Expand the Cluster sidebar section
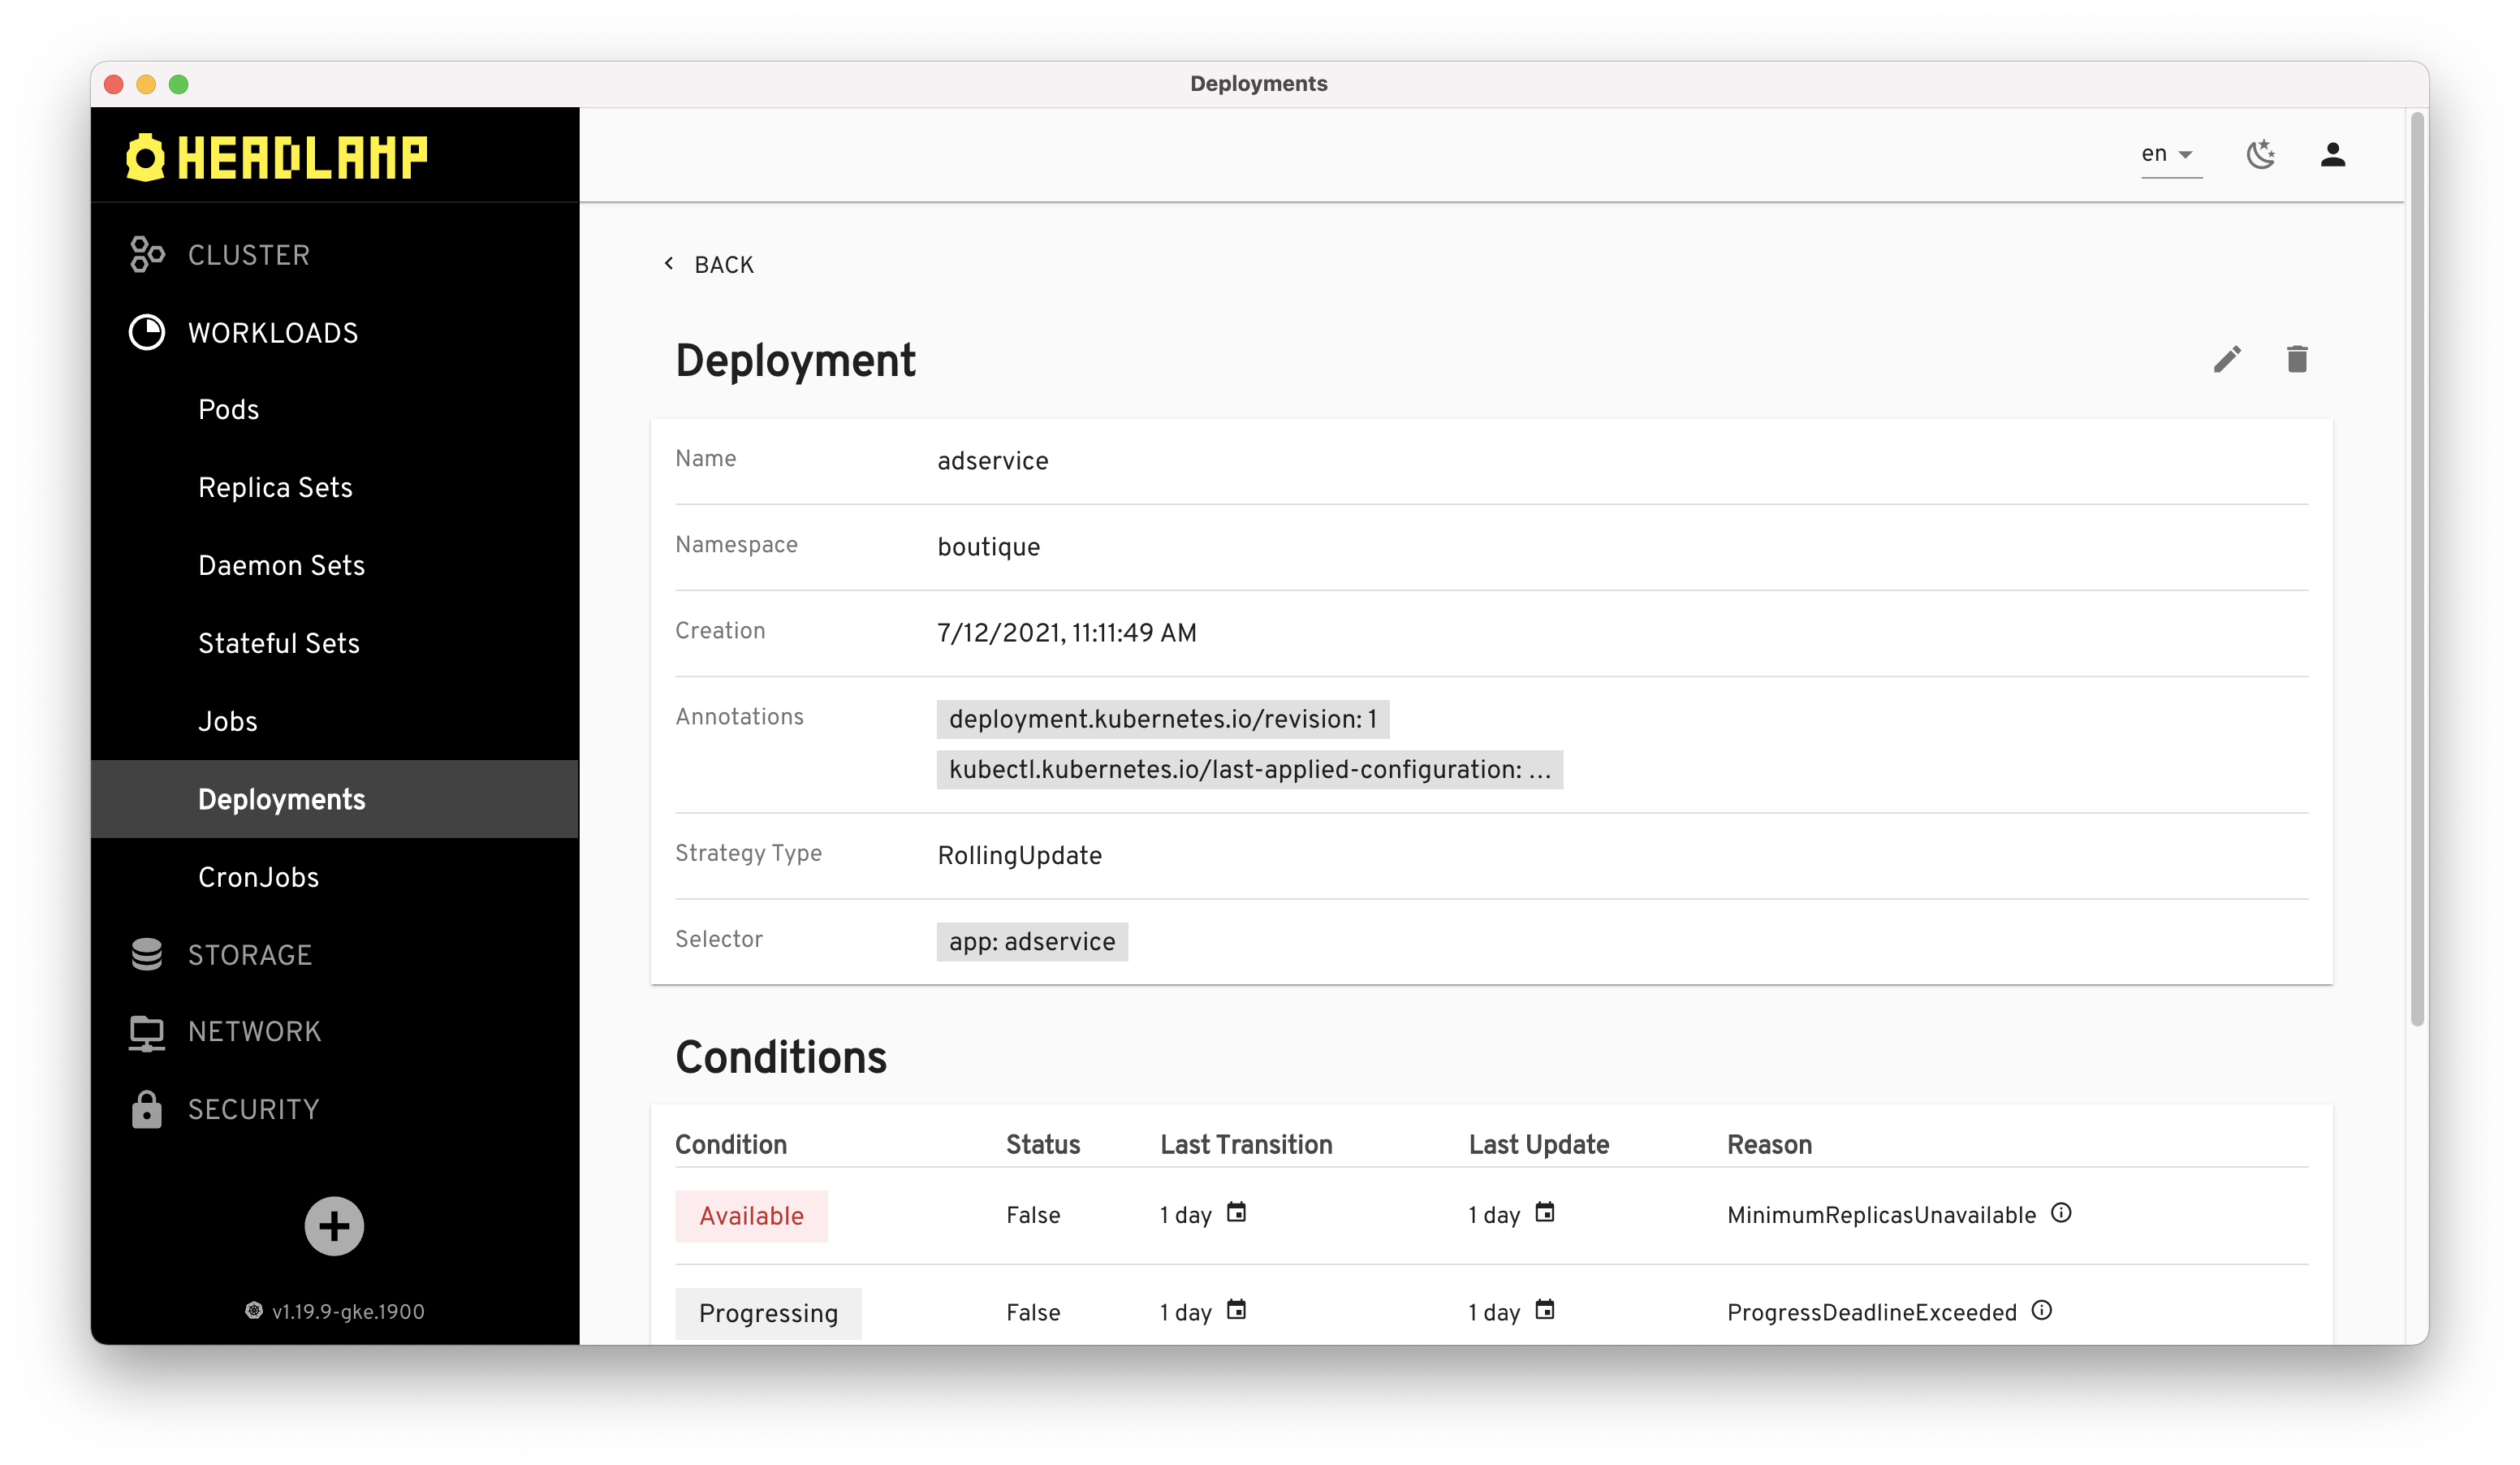The image size is (2520, 1465). 249,255
